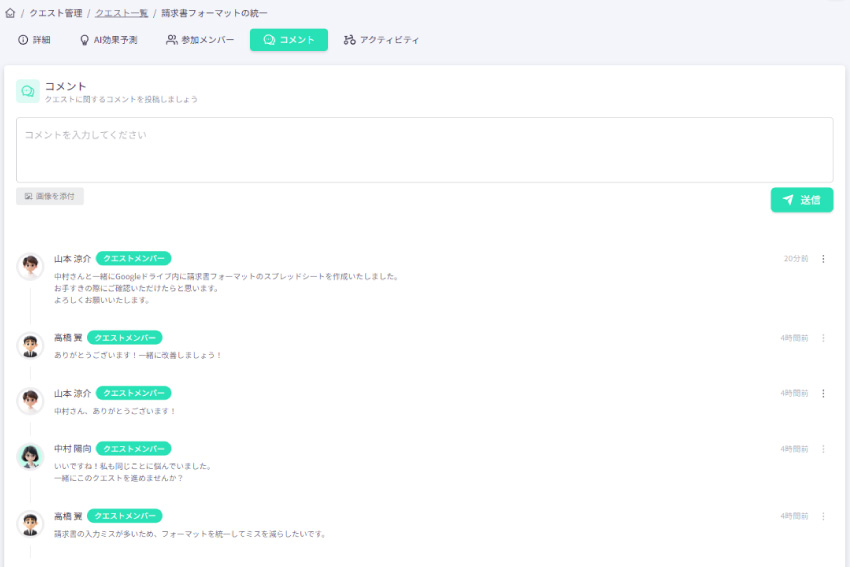Open options menu for 20分前 comment
Viewport: 850px width, 567px height.
click(823, 259)
